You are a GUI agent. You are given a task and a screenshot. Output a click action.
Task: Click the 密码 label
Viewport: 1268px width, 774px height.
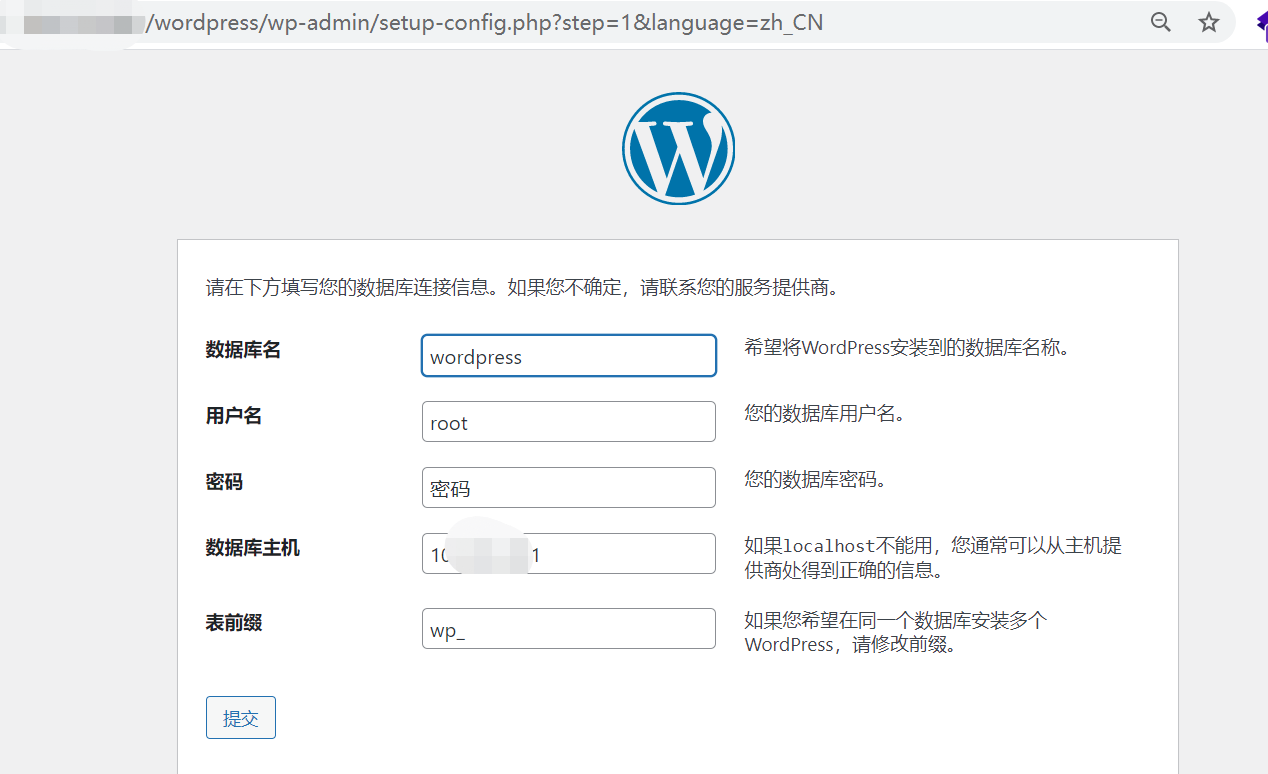(224, 482)
